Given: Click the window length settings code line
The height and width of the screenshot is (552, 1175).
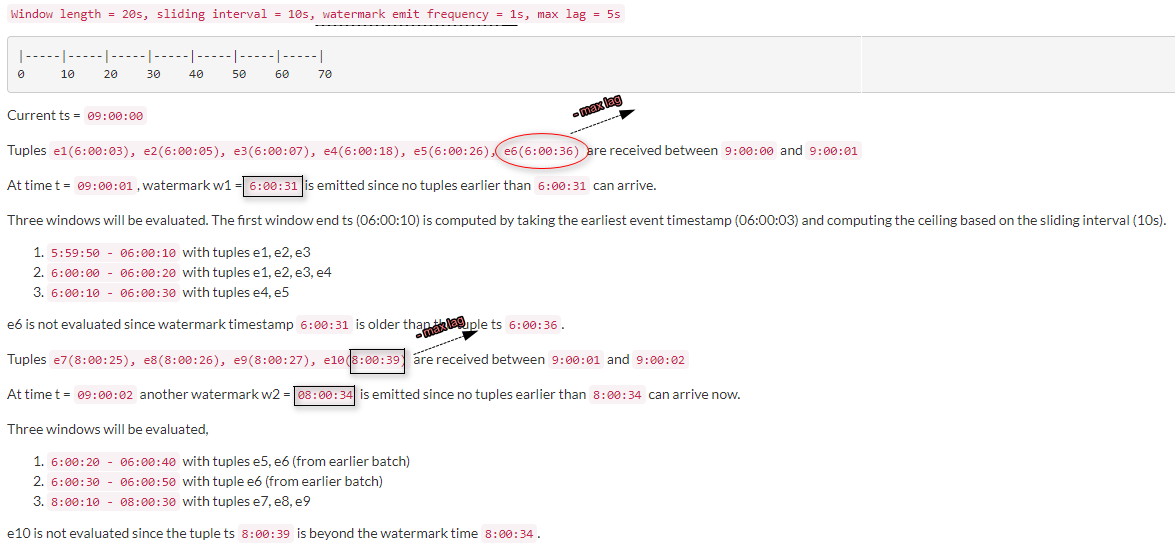Looking at the screenshot, I should pos(316,14).
